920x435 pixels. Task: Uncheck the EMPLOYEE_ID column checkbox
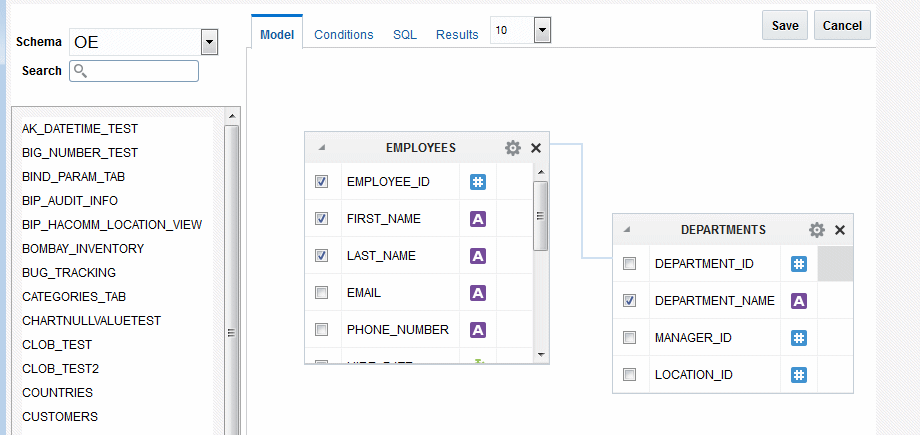tap(321, 182)
